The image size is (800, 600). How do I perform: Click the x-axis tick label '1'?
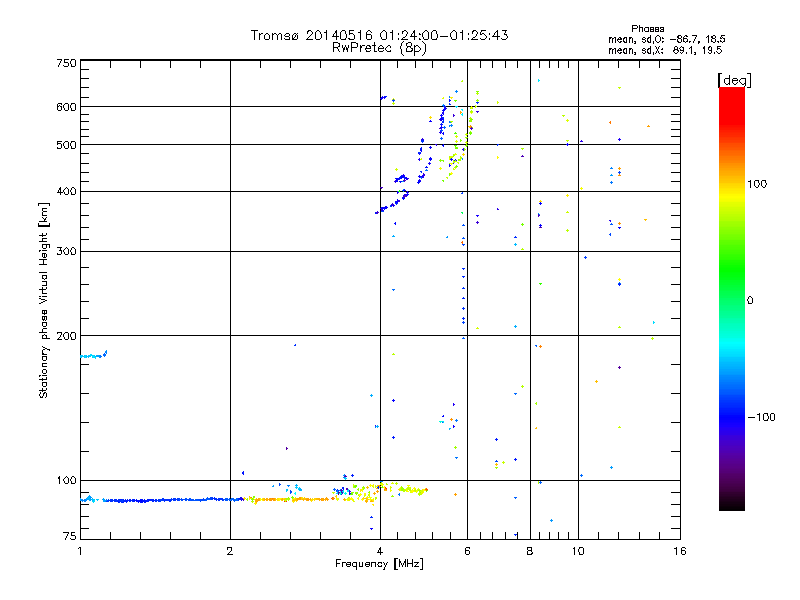pyautogui.click(x=80, y=551)
